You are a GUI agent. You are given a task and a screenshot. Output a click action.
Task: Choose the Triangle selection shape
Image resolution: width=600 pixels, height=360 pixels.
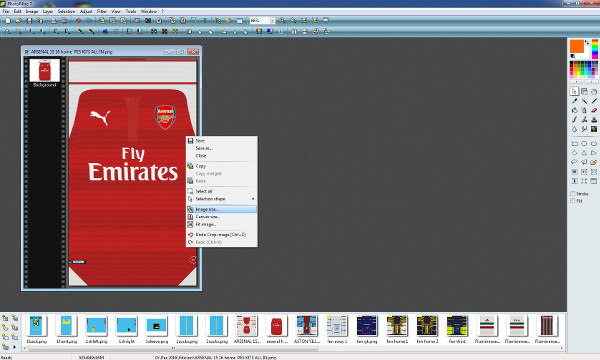584,153
